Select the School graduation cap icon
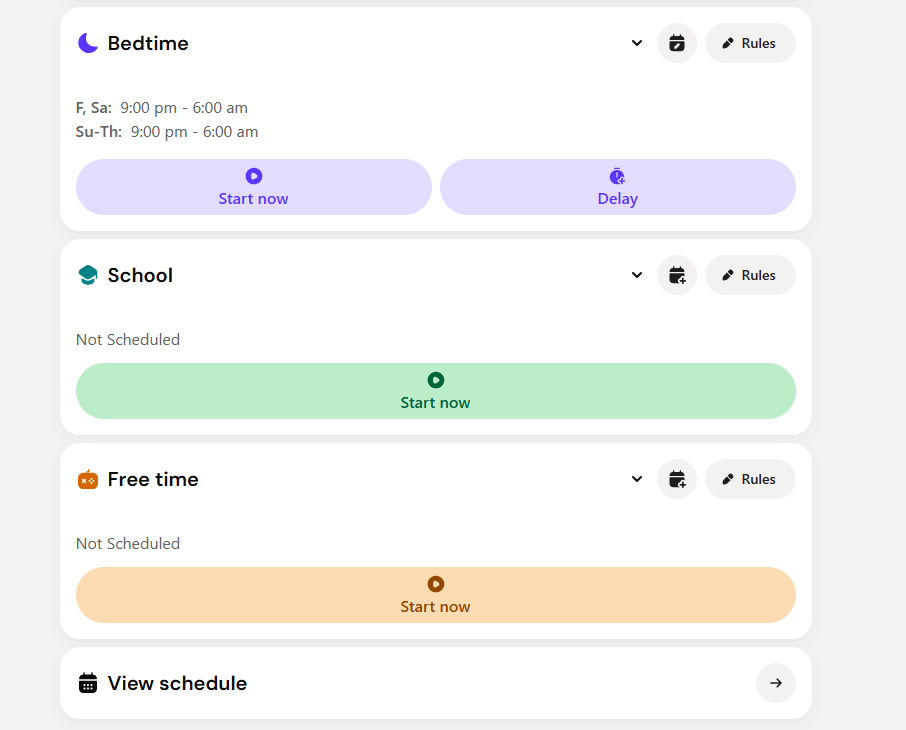The width and height of the screenshot is (906, 730). coord(87,275)
